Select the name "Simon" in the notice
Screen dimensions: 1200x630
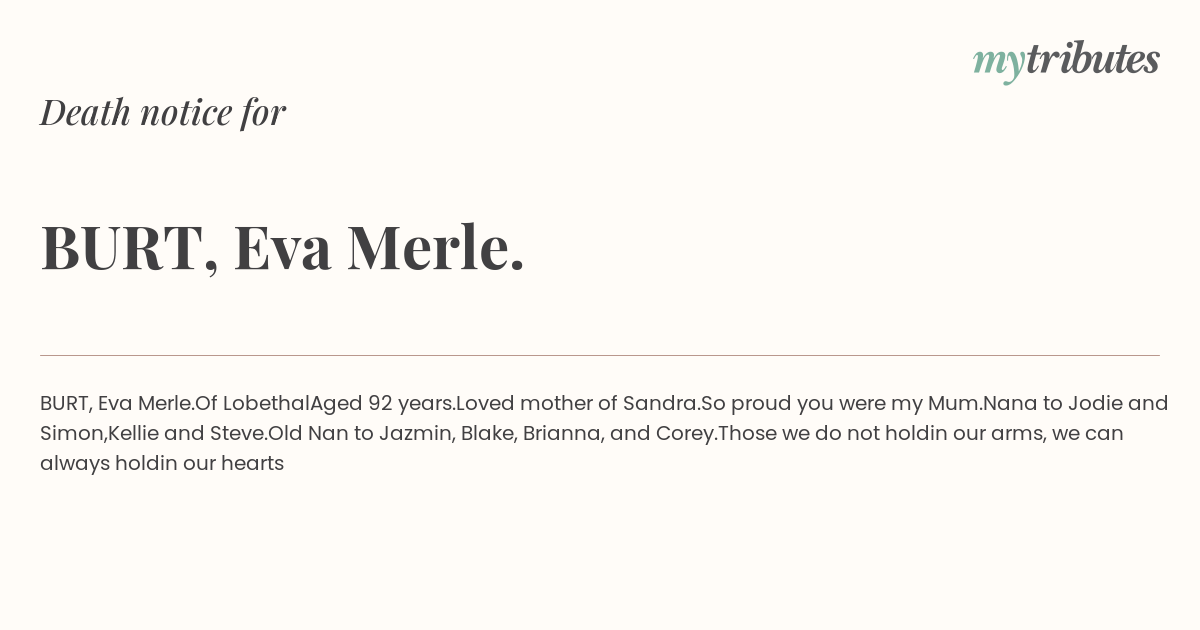click(71, 433)
